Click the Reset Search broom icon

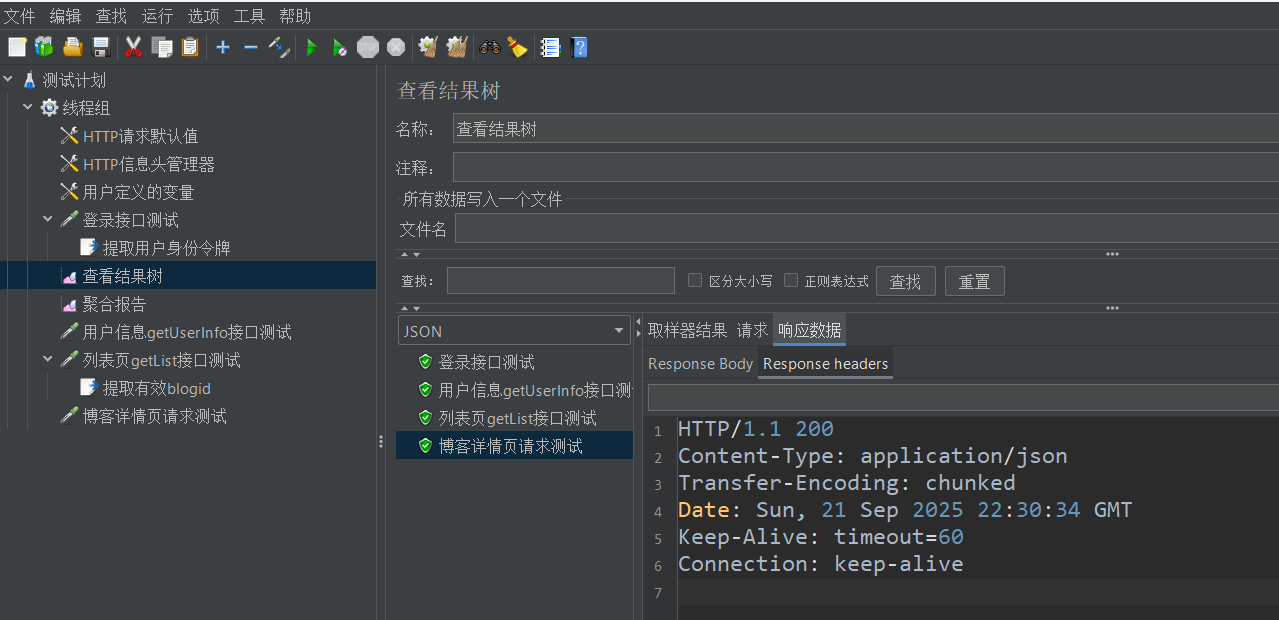pos(517,47)
